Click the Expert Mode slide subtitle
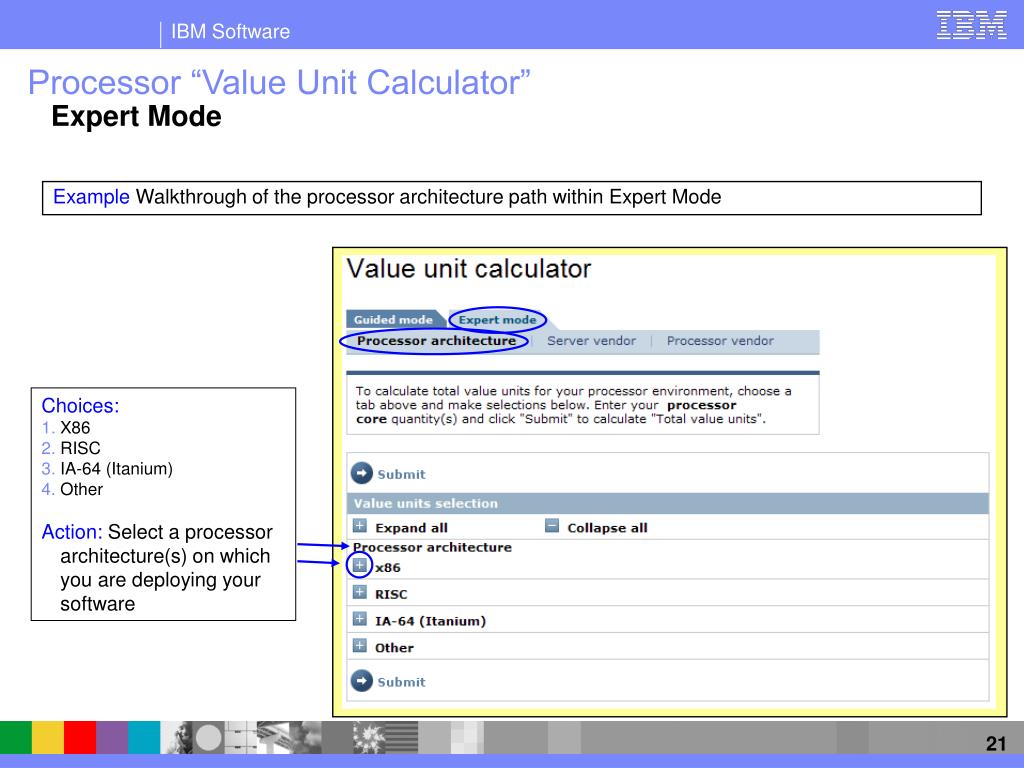This screenshot has height=768, width=1024. click(x=136, y=116)
